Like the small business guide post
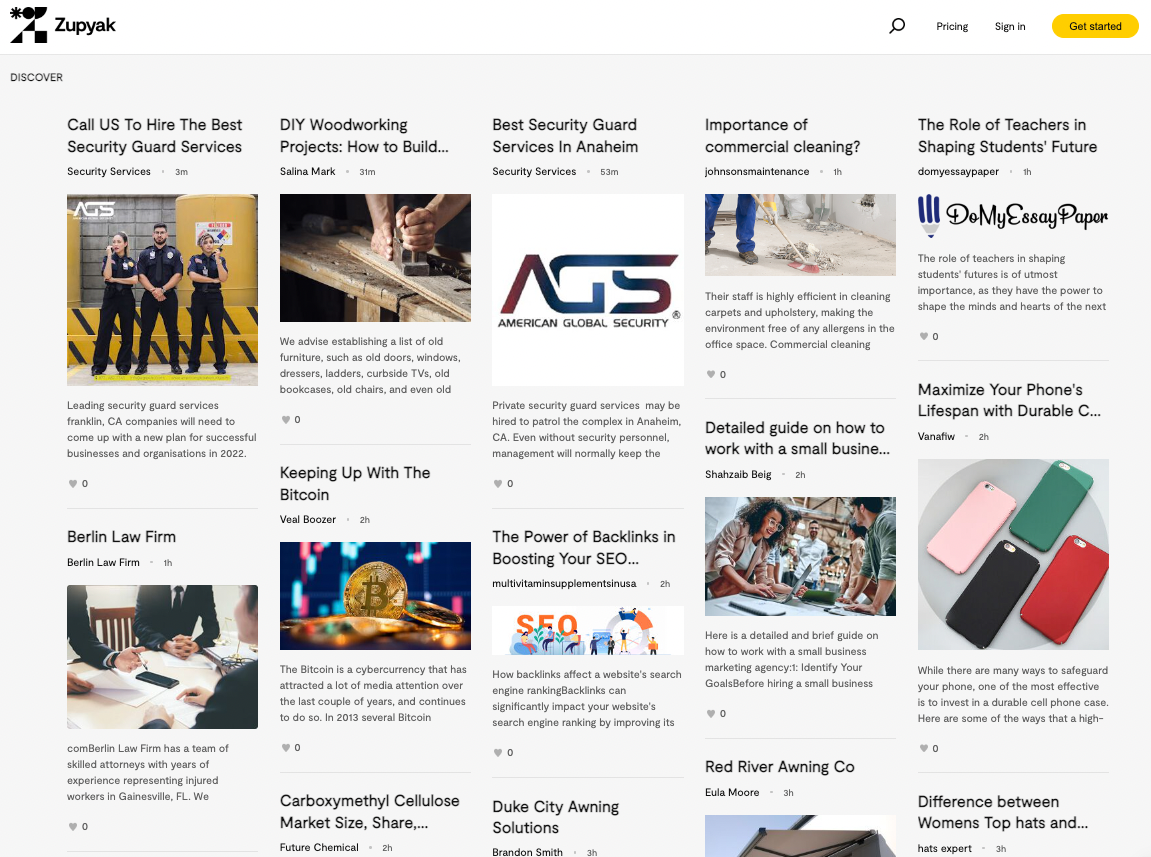This screenshot has height=857, width=1151. click(711, 713)
